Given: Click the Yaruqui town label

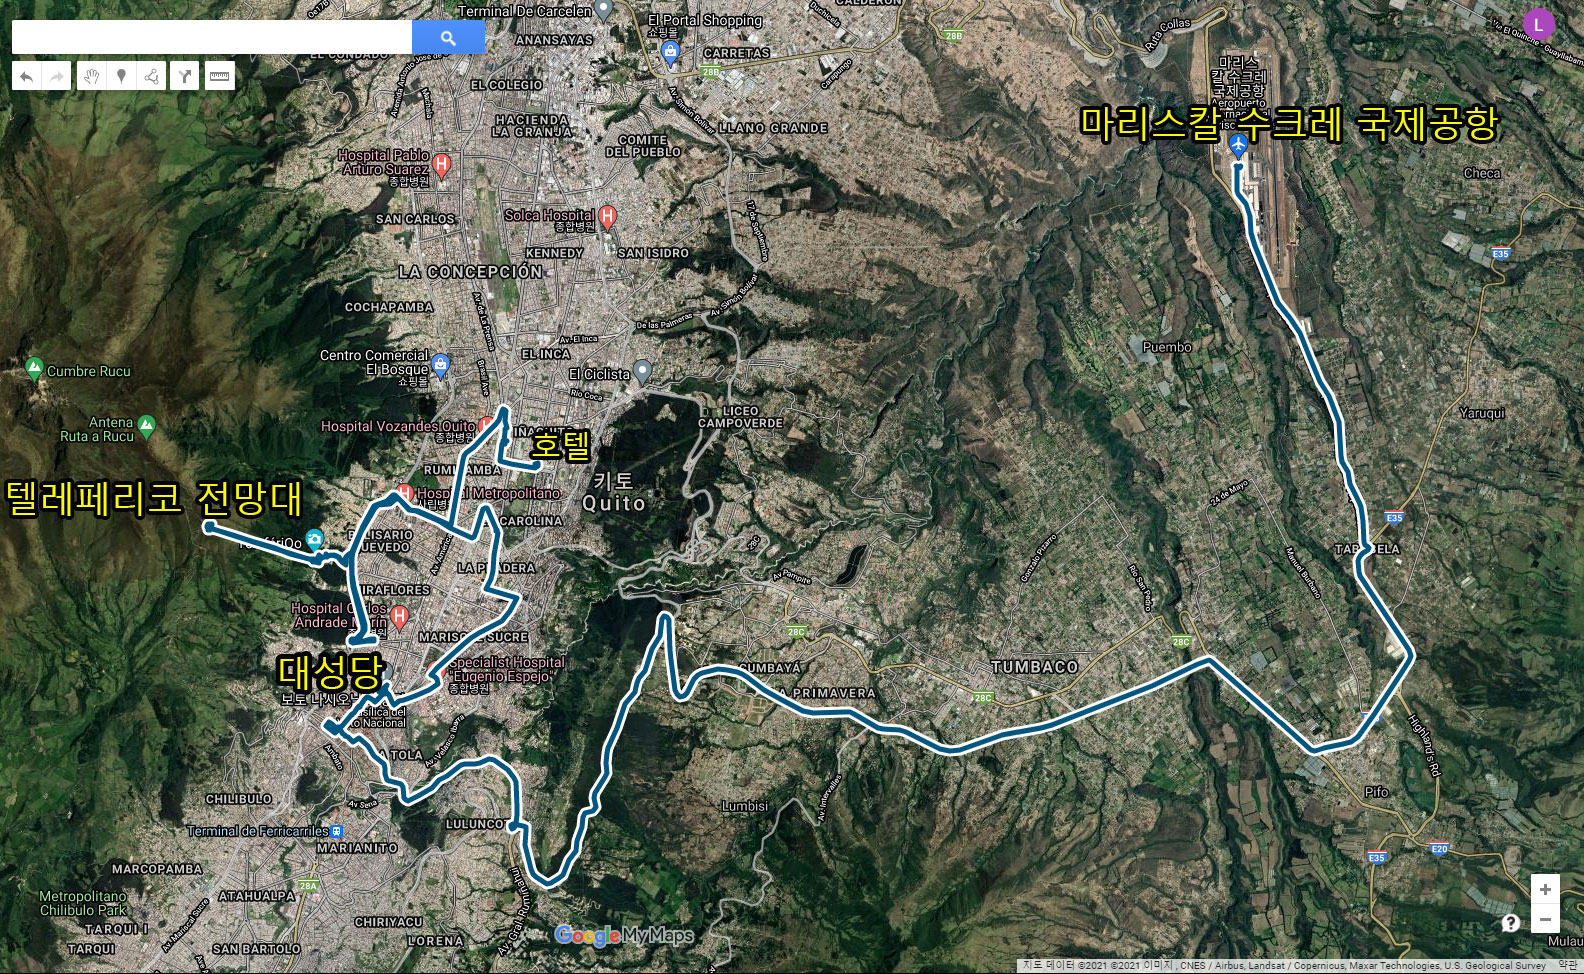Looking at the screenshot, I should [x=1482, y=413].
